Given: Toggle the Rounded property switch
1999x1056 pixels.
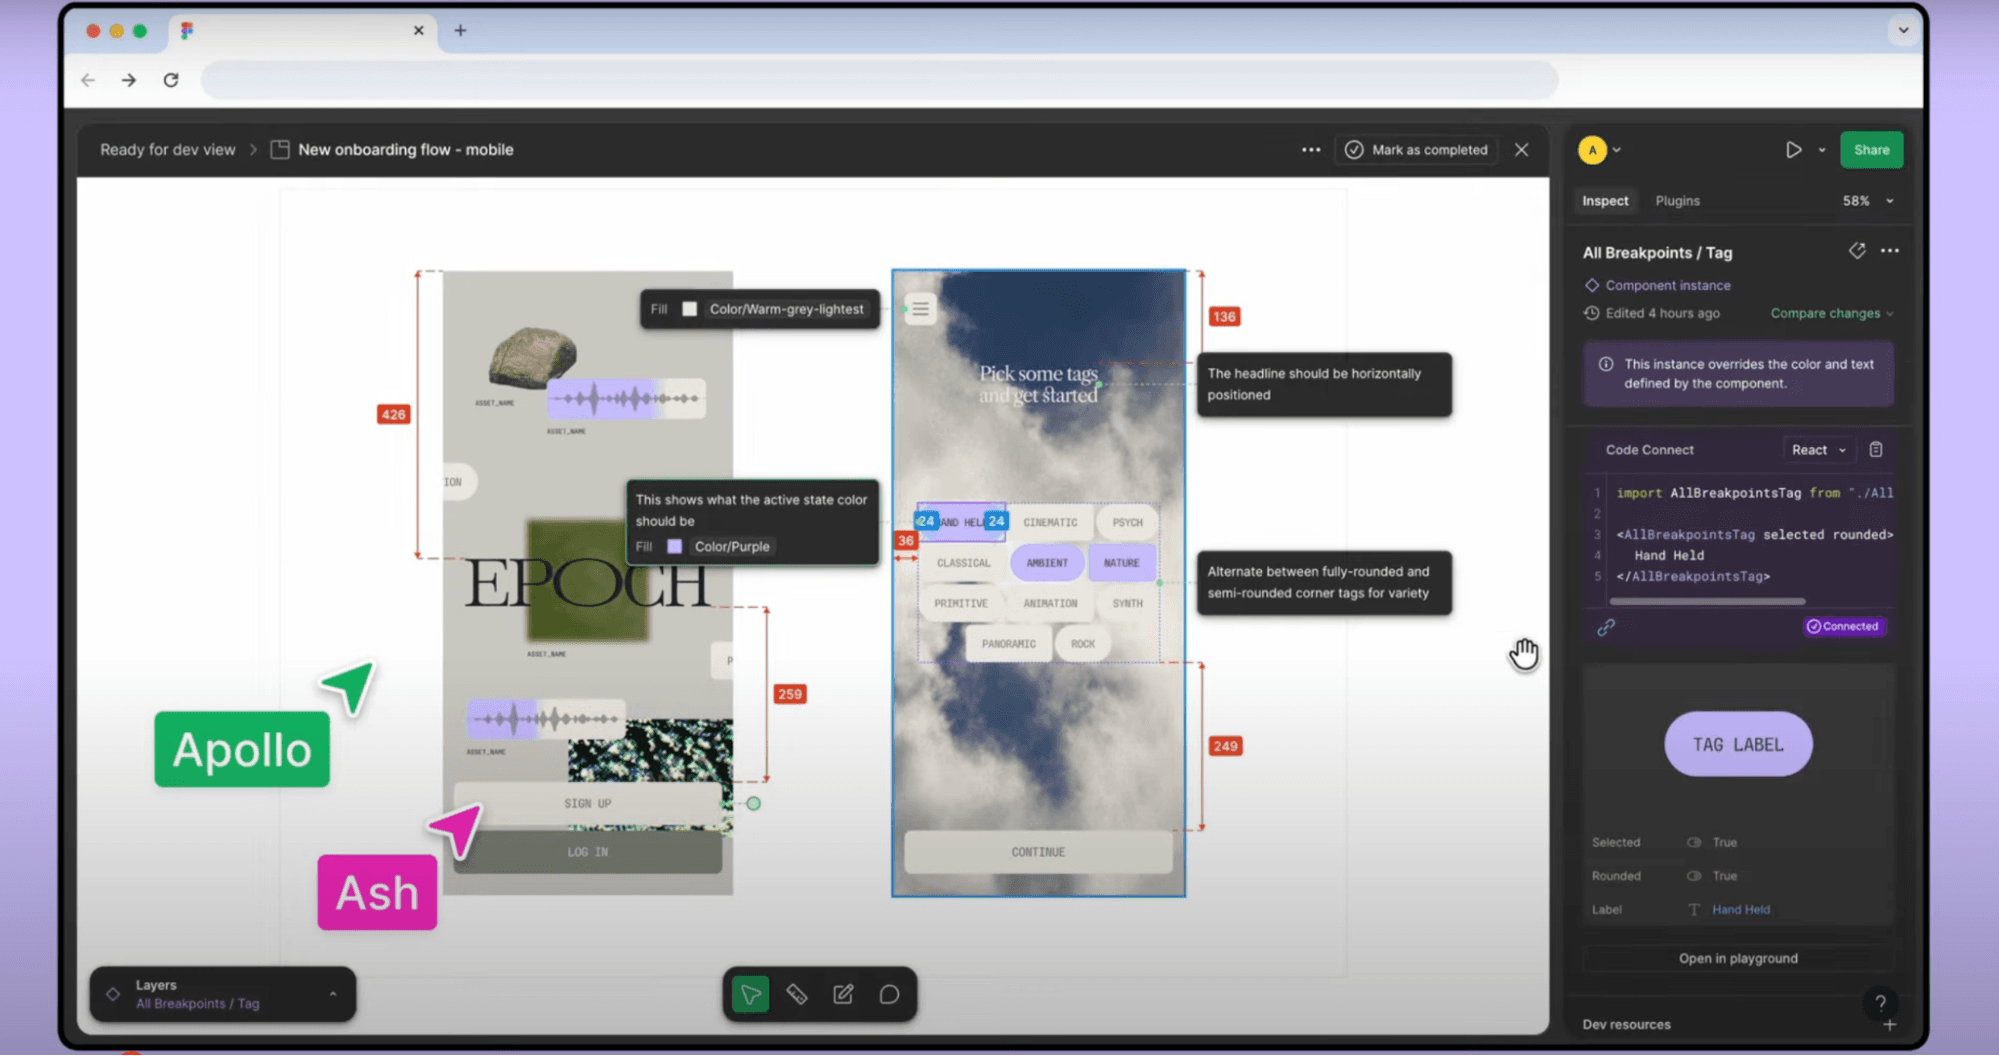Looking at the screenshot, I should click(1694, 876).
